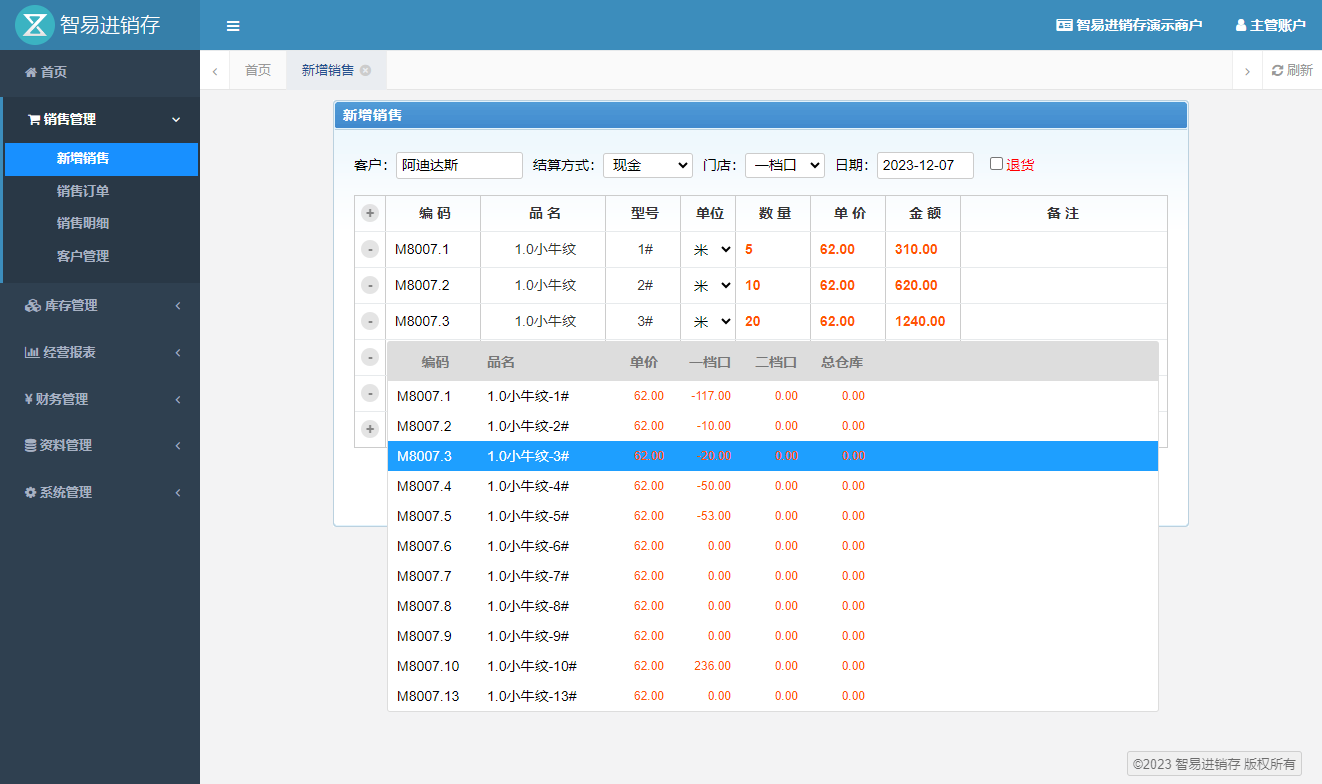Remove row M8007.1 with minus icon
The height and width of the screenshot is (784, 1322).
tap(370, 249)
